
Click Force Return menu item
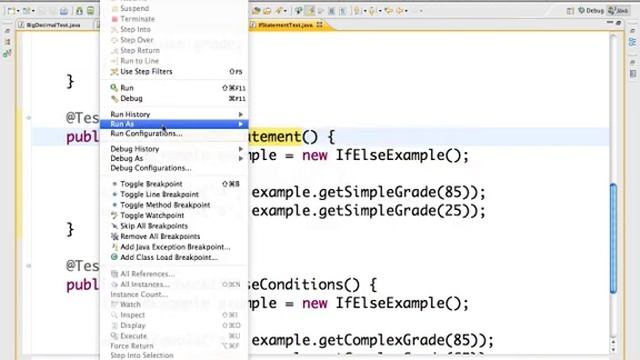(174, 346)
